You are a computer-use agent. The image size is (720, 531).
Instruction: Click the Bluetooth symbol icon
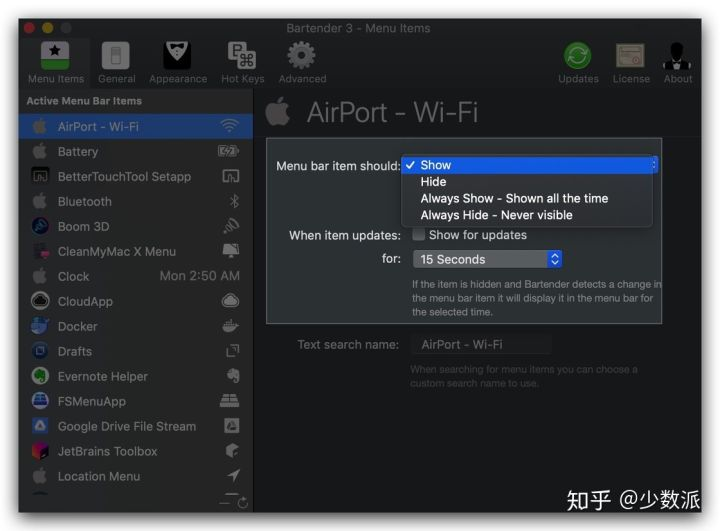[x=234, y=201]
